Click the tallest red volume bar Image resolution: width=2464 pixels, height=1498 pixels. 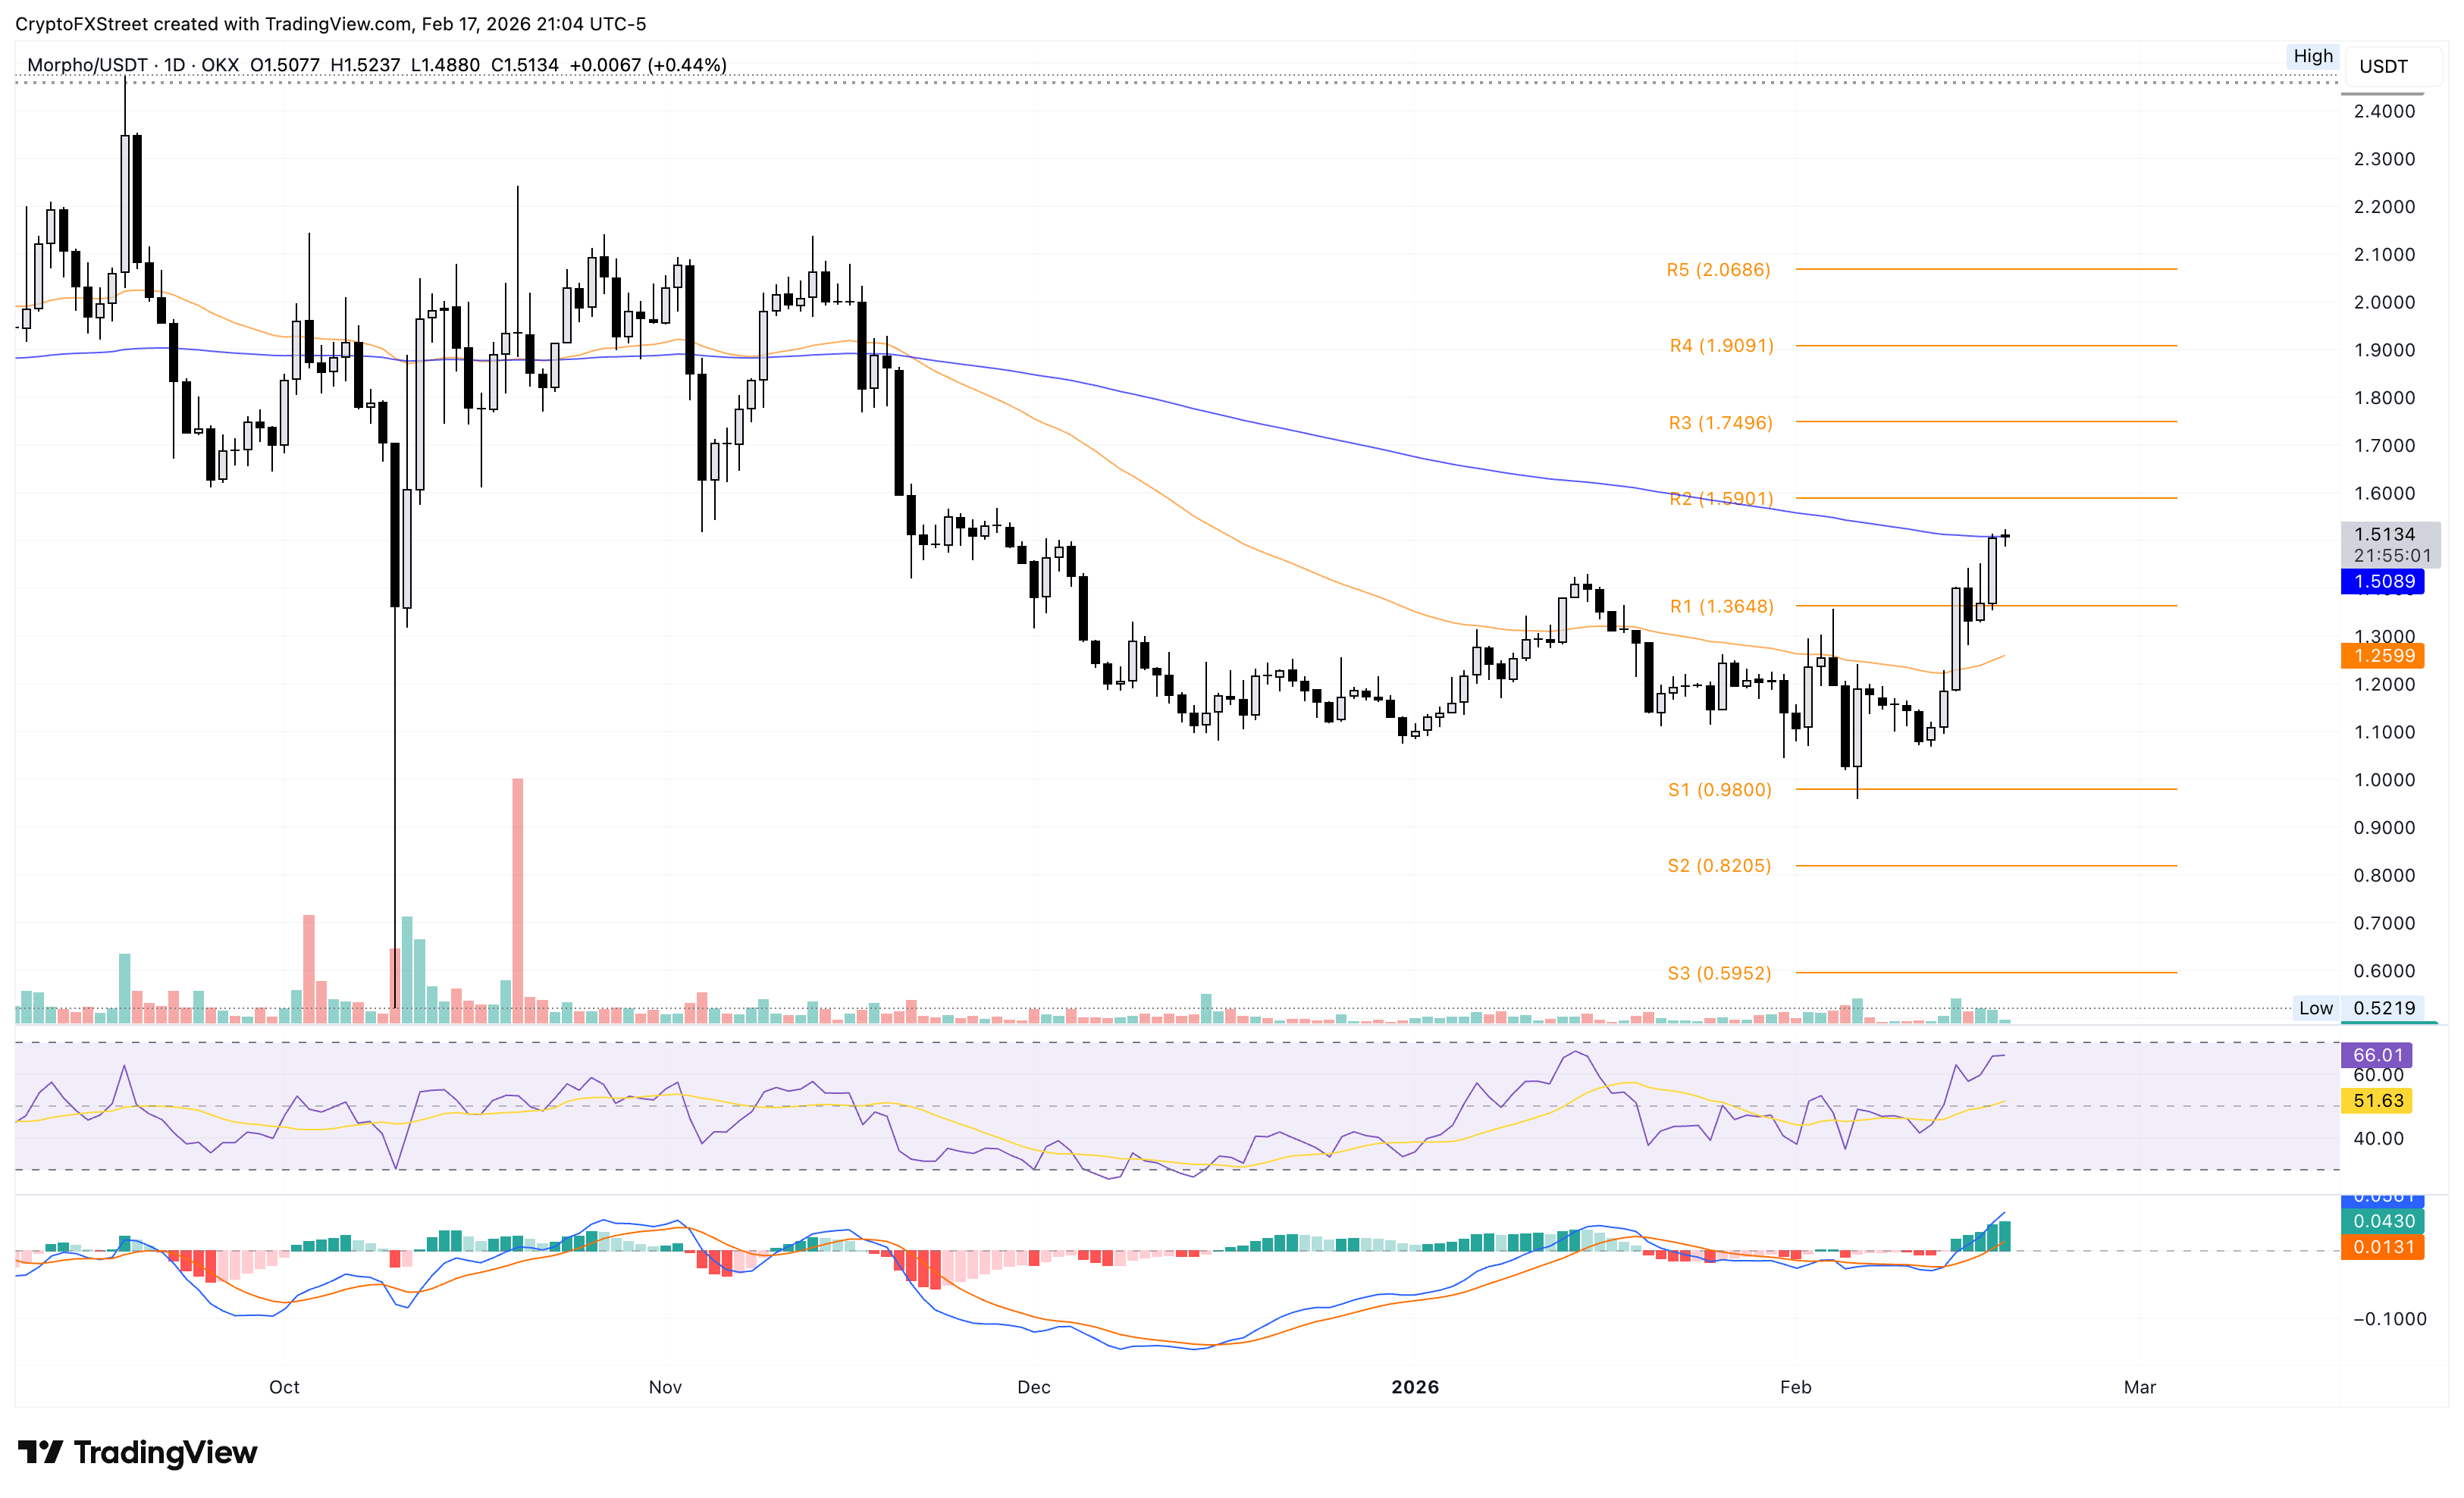517,900
